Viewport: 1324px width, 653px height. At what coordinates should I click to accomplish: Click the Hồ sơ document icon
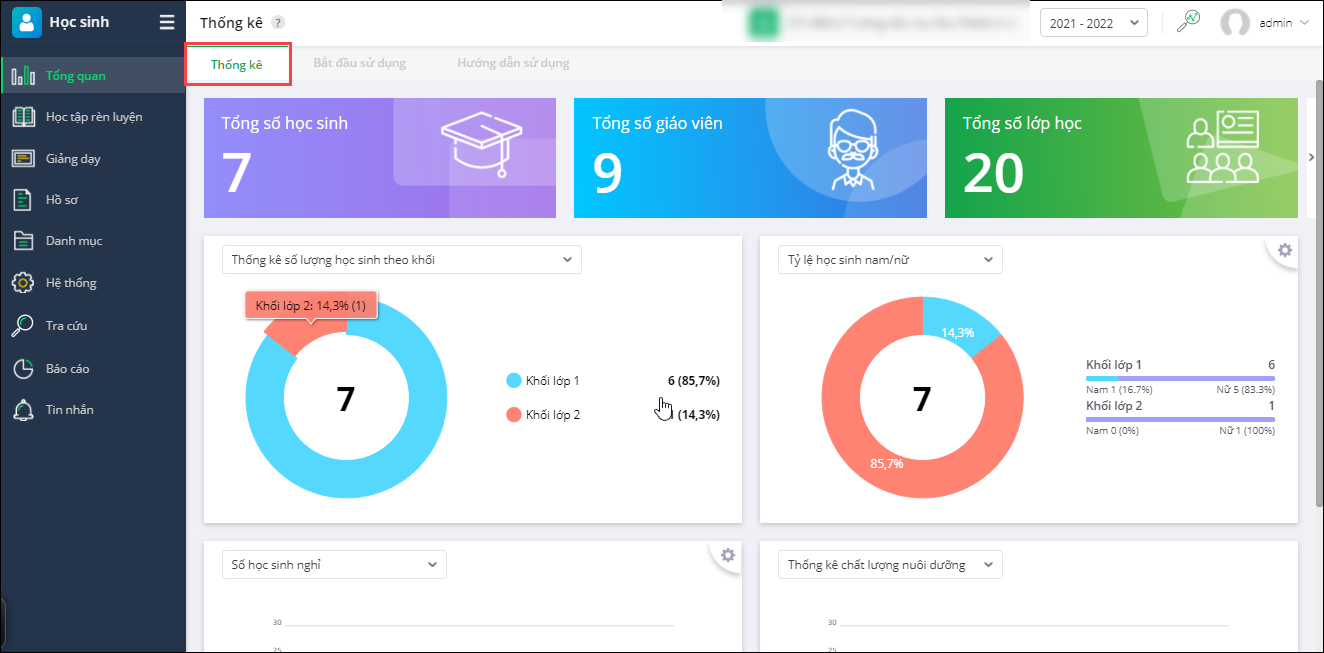tap(23, 199)
